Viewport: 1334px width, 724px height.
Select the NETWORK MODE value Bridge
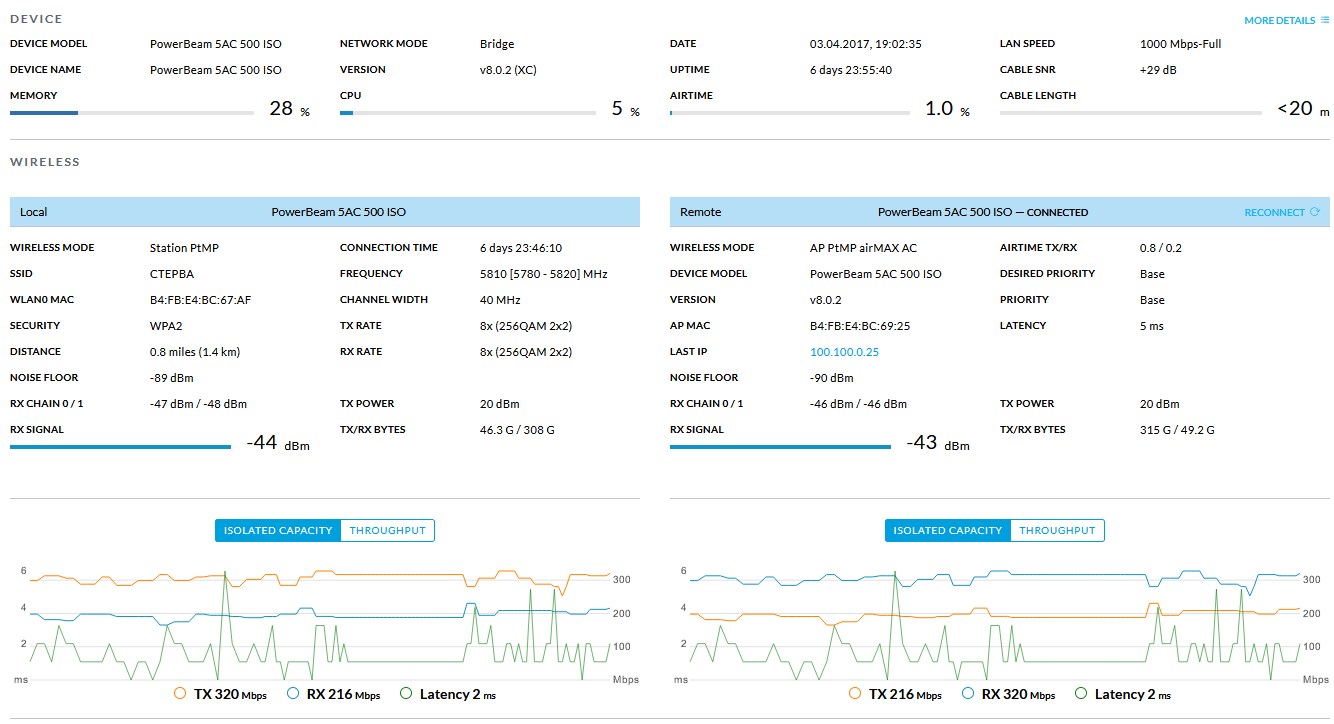(497, 44)
